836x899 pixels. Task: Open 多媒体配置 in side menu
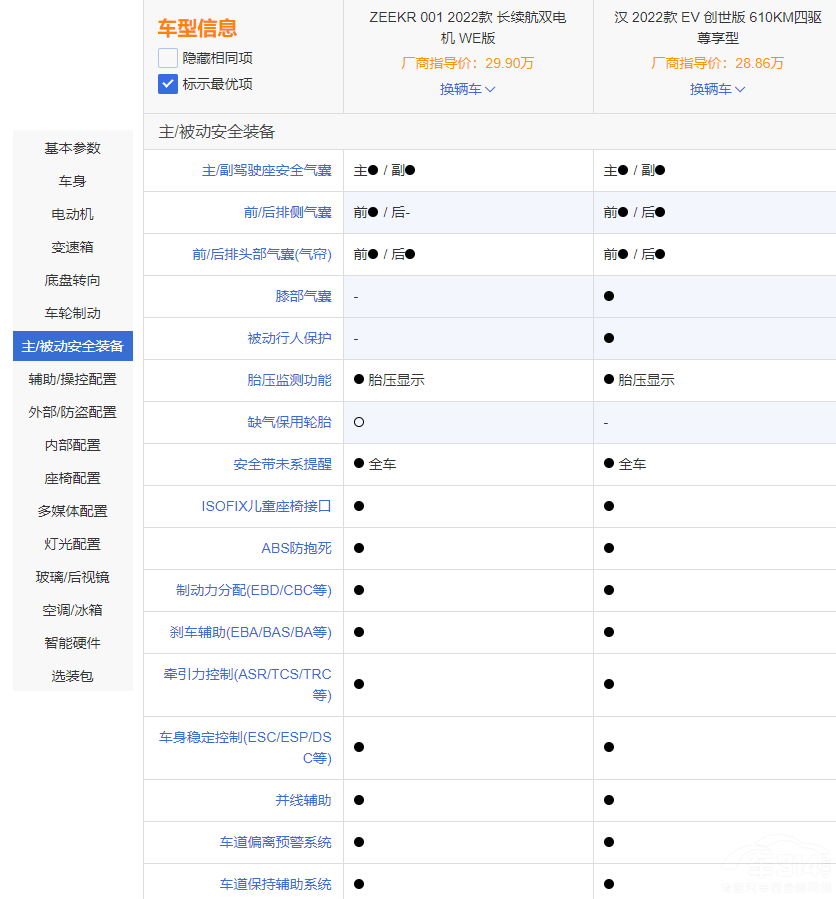click(x=72, y=511)
